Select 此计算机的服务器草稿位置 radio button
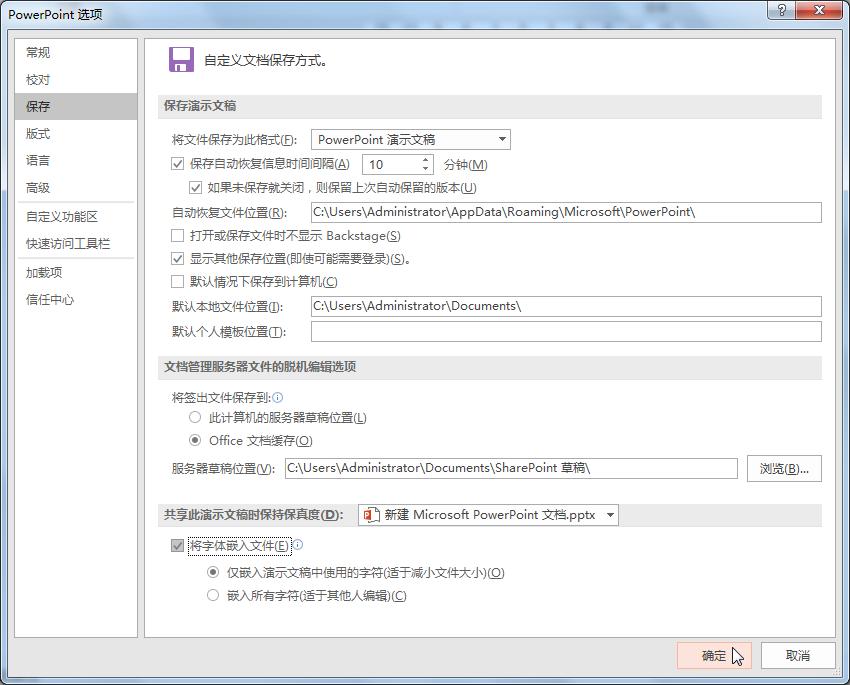 tap(195, 417)
